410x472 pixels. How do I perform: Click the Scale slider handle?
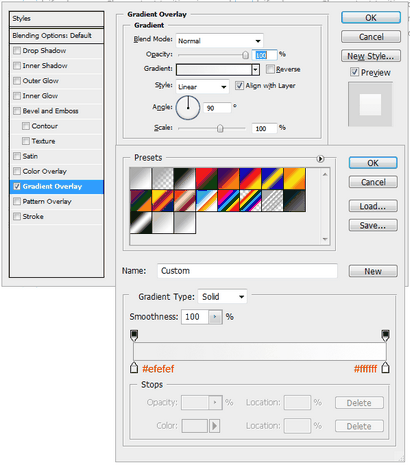(220, 128)
